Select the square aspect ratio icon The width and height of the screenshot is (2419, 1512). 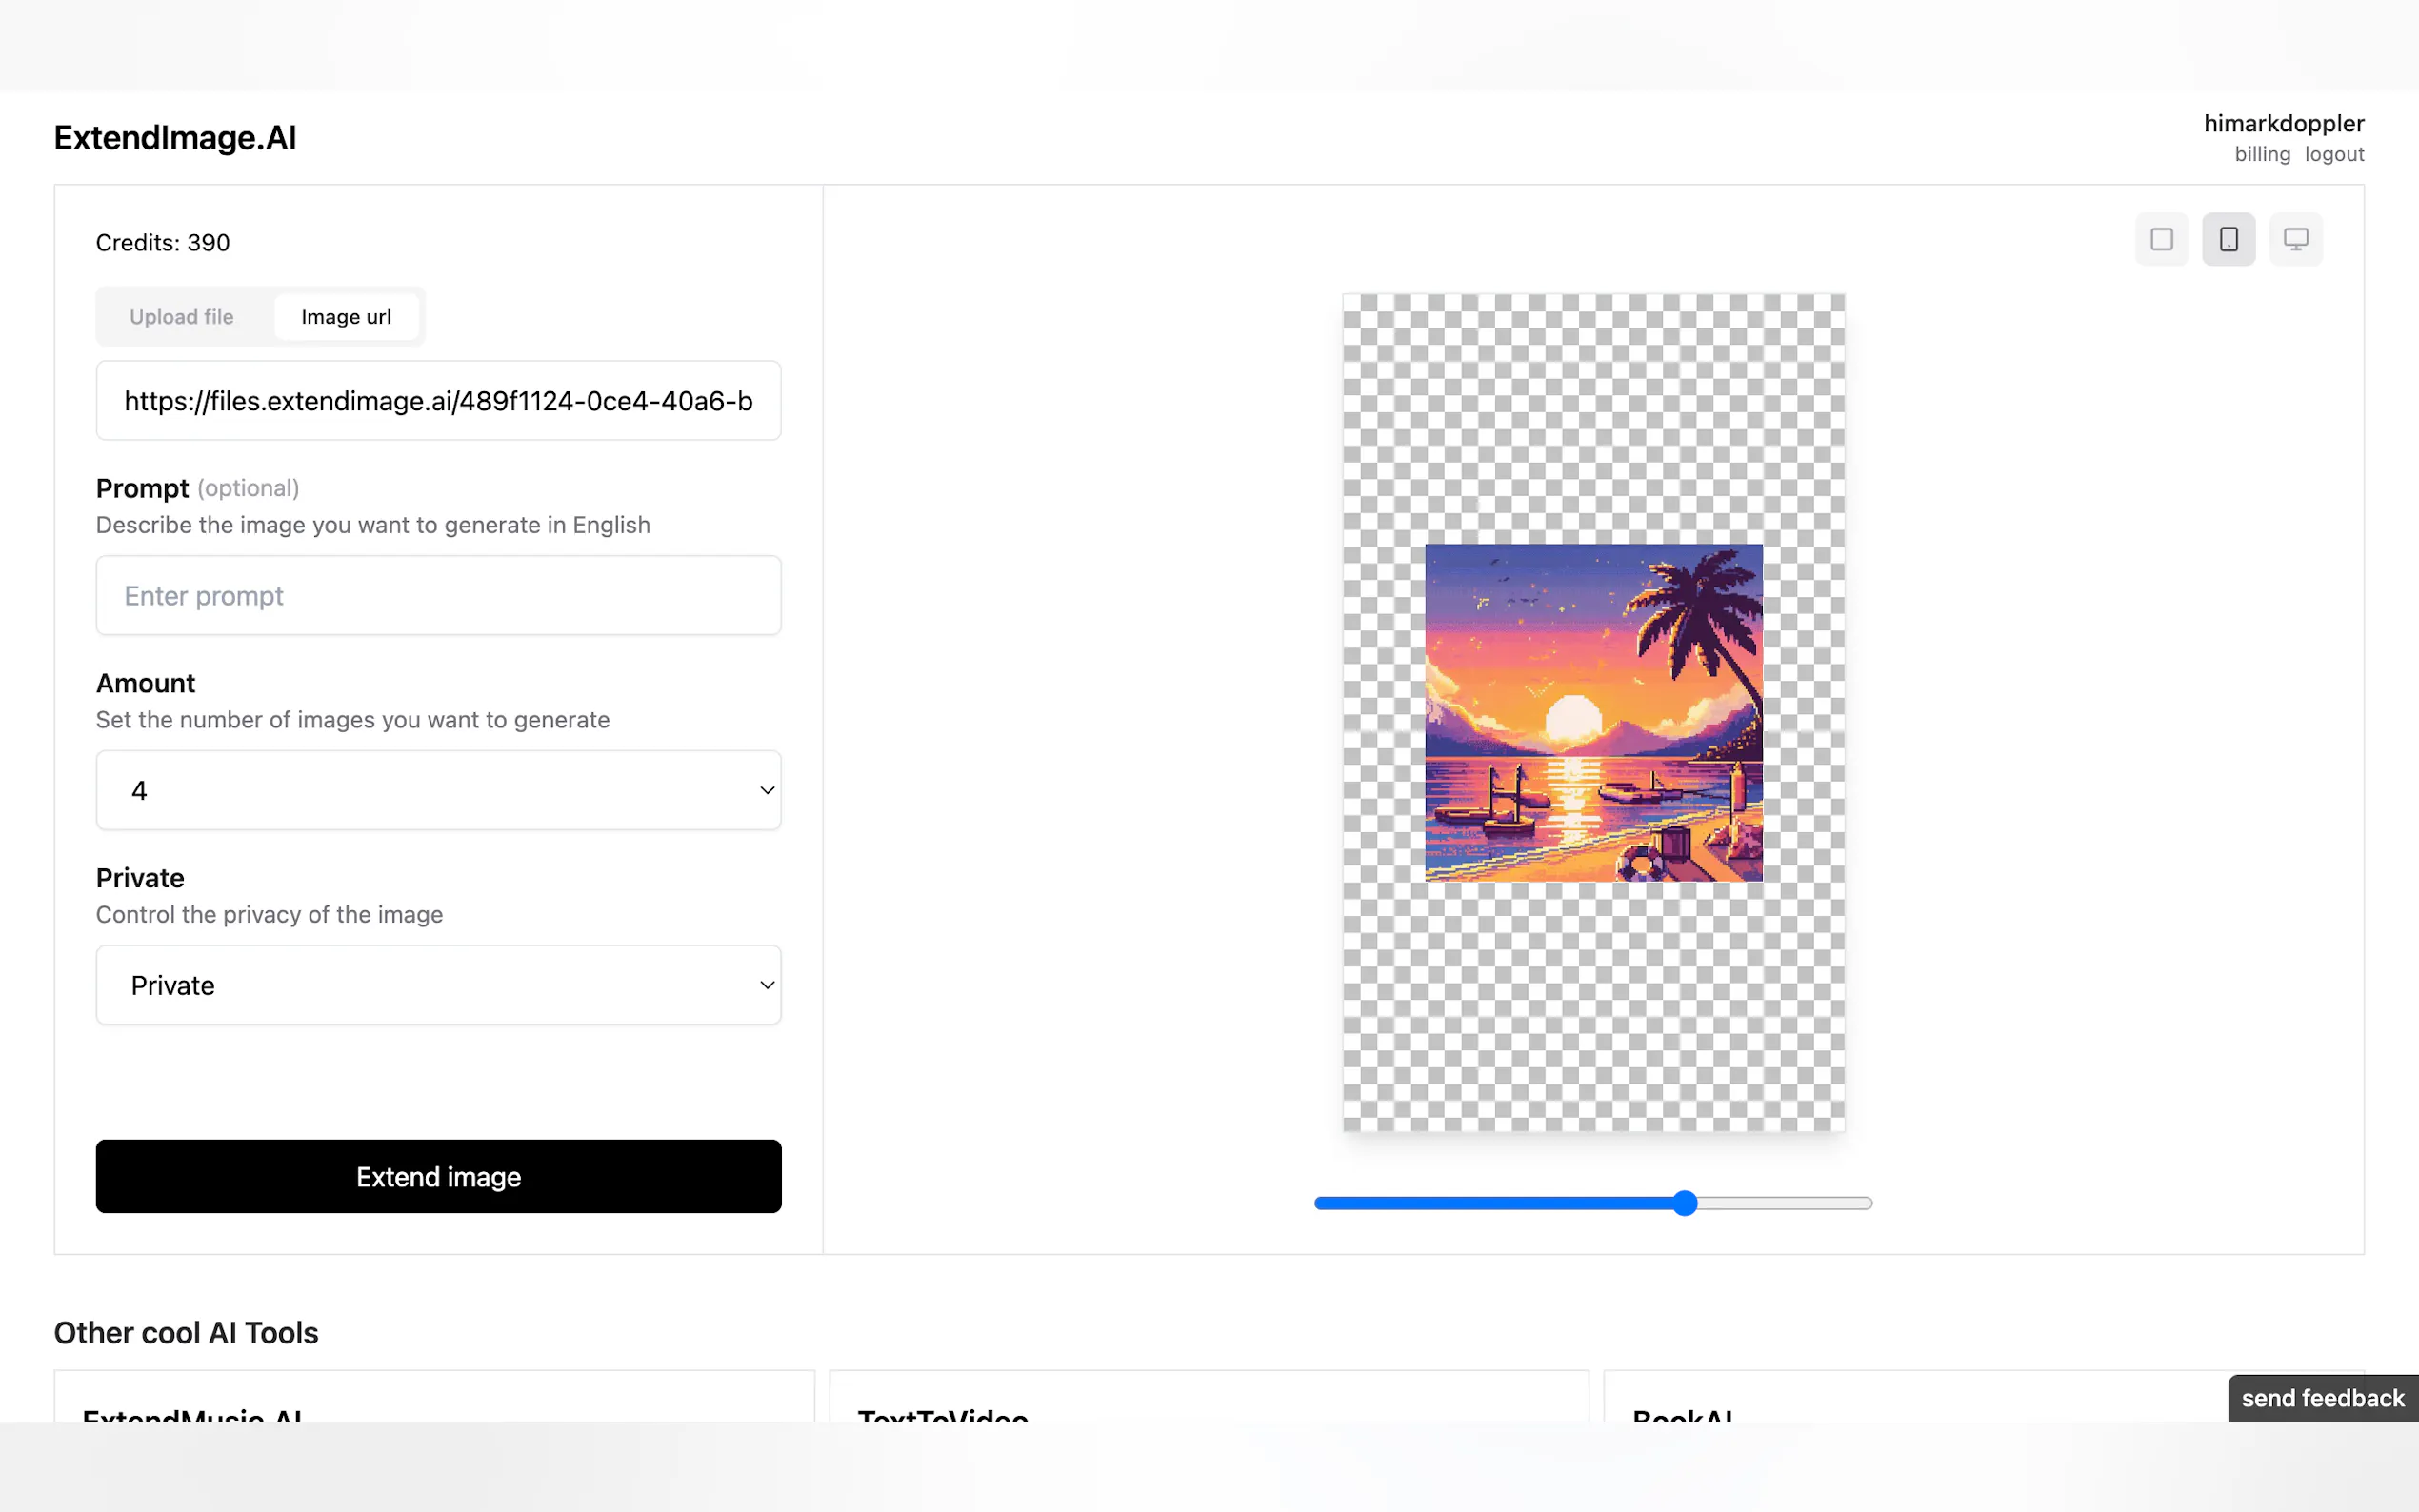click(2161, 239)
